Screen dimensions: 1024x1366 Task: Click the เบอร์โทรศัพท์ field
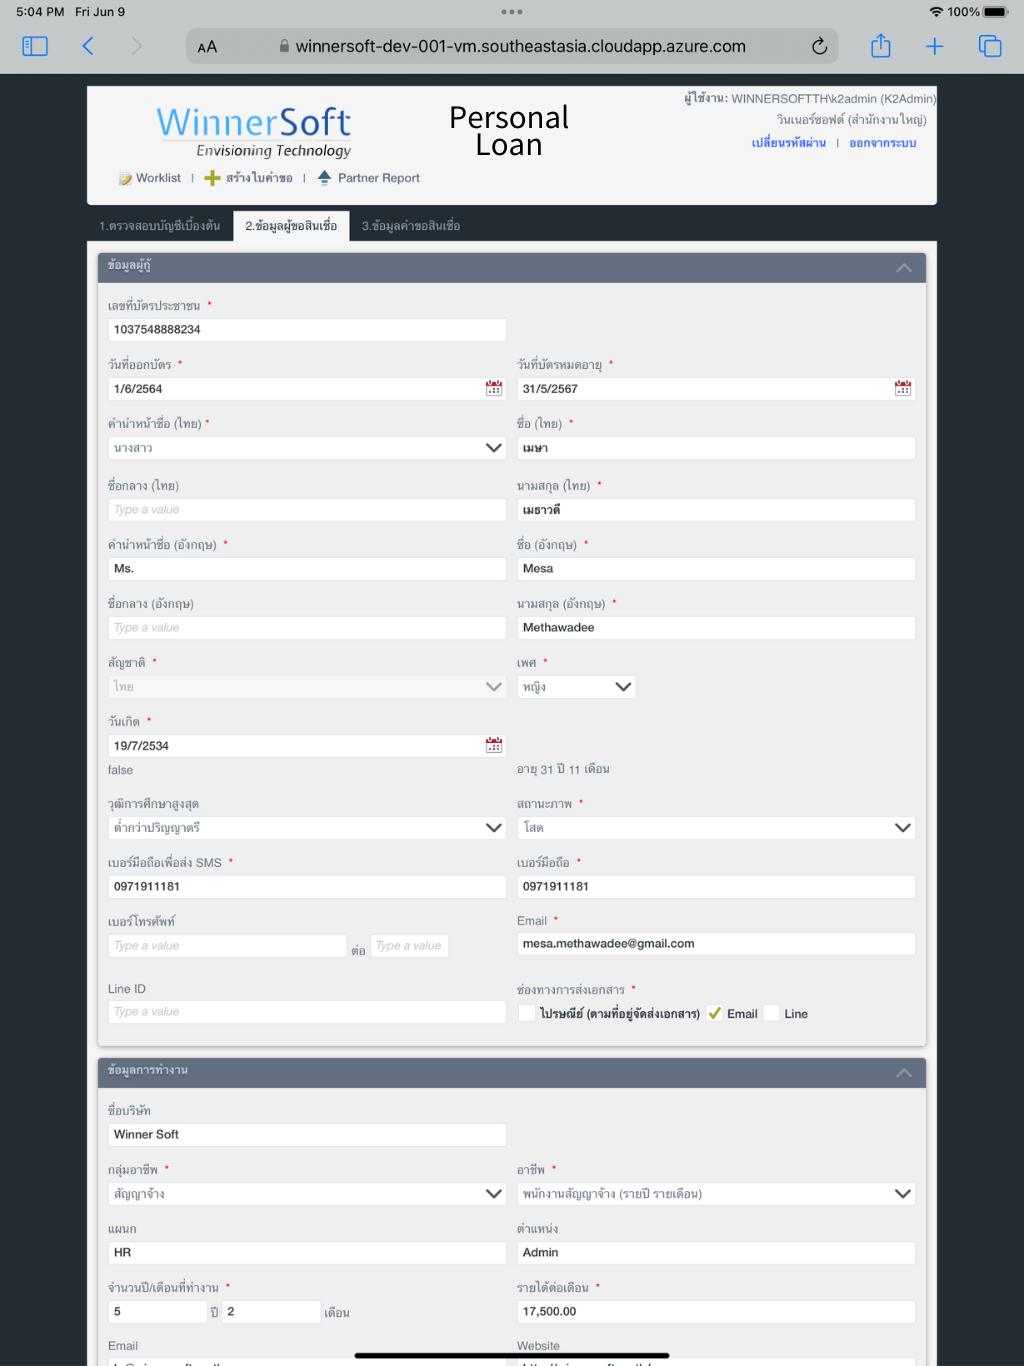coord(227,946)
